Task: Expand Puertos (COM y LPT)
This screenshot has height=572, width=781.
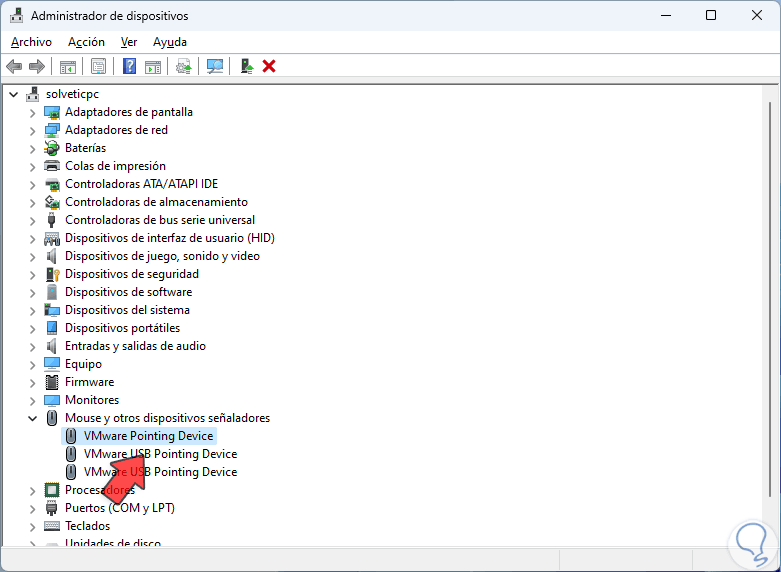Action: tap(32, 509)
